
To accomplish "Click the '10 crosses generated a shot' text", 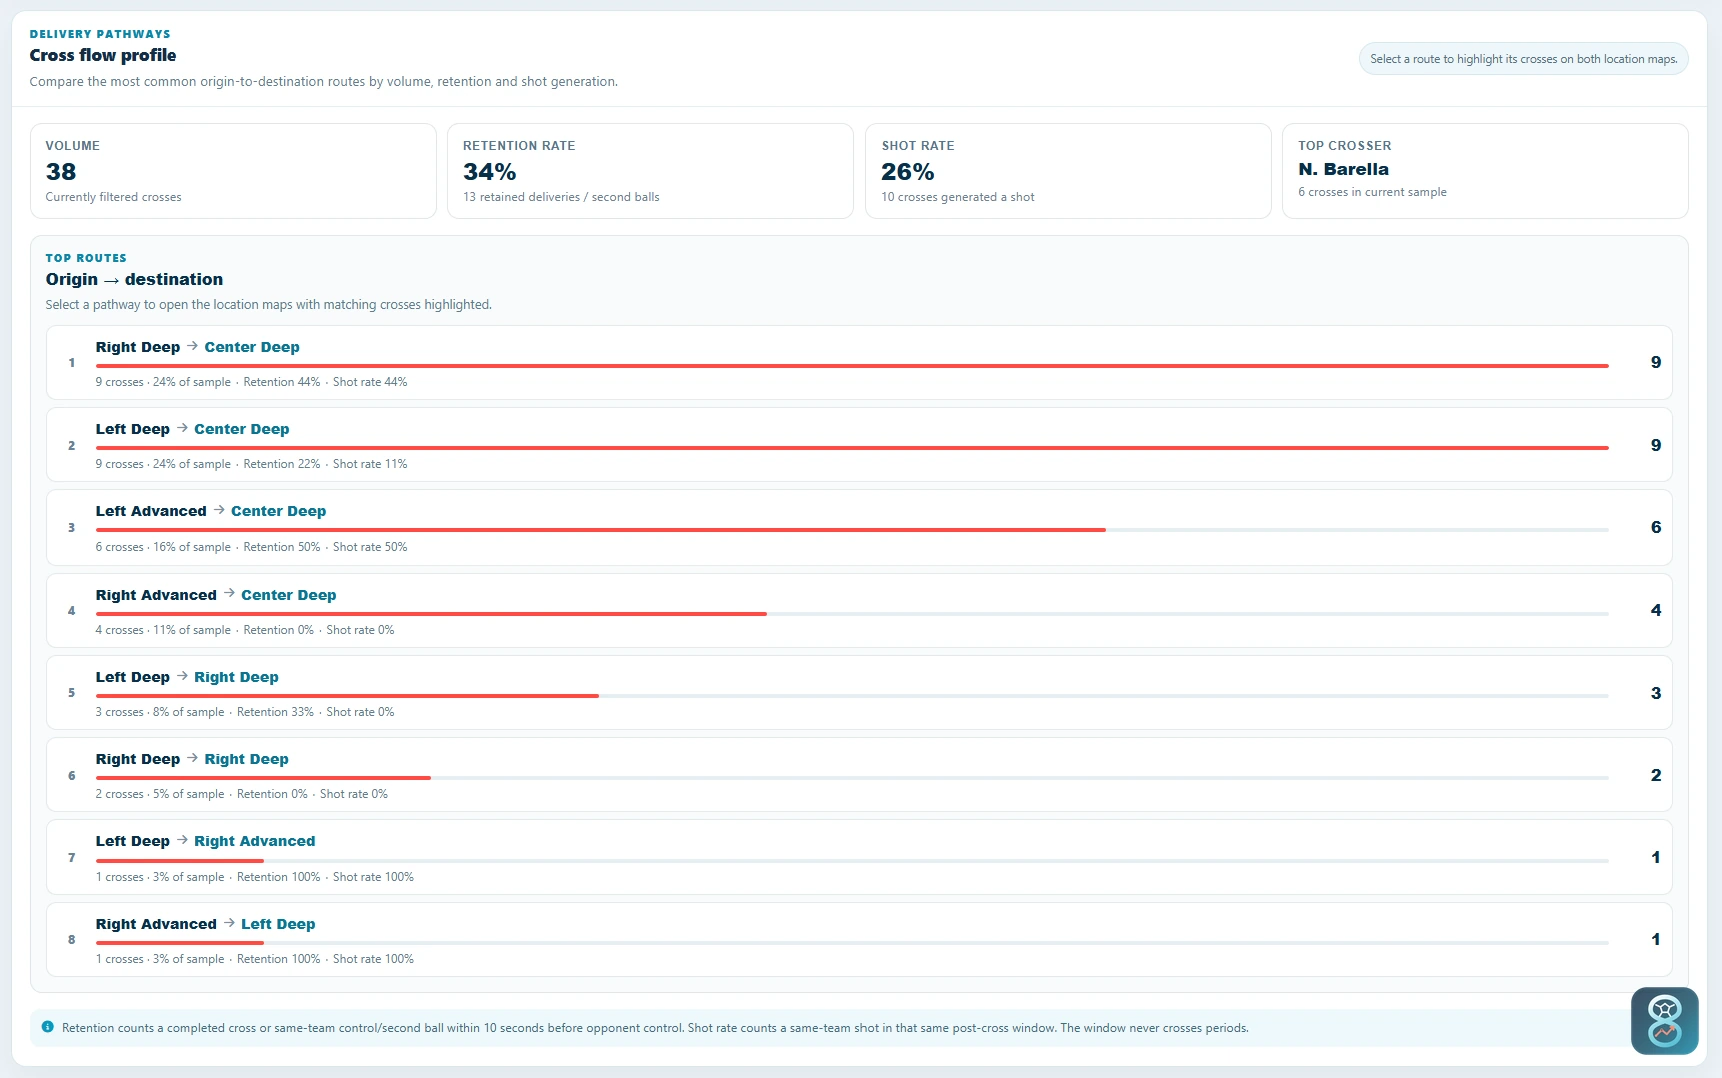I will (x=958, y=197).
